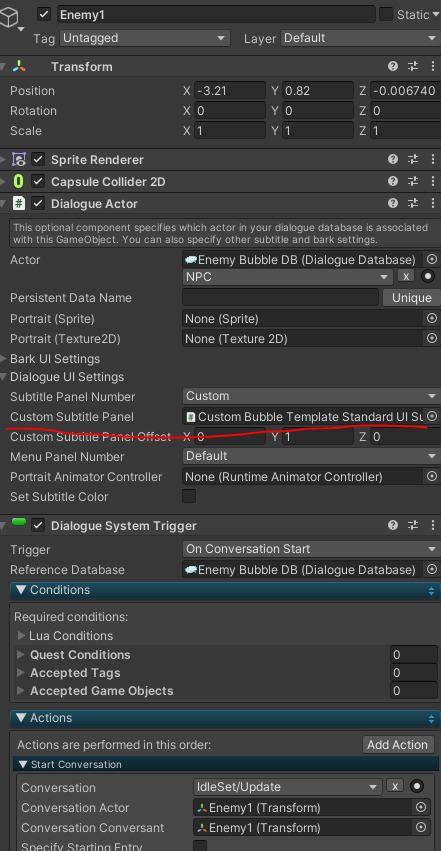Open Dialogue Actor component help icon
Image resolution: width=441 pixels, height=851 pixels.
tap(393, 204)
